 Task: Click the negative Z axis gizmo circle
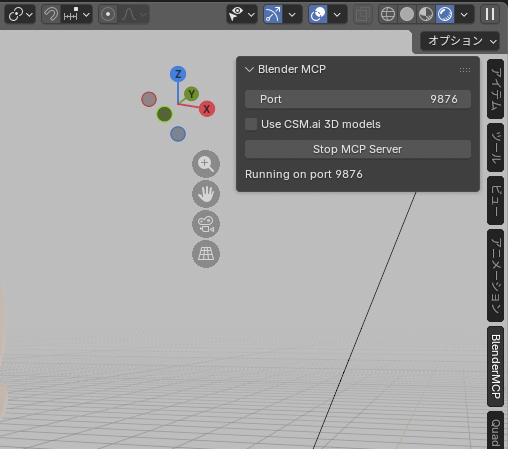click(178, 134)
